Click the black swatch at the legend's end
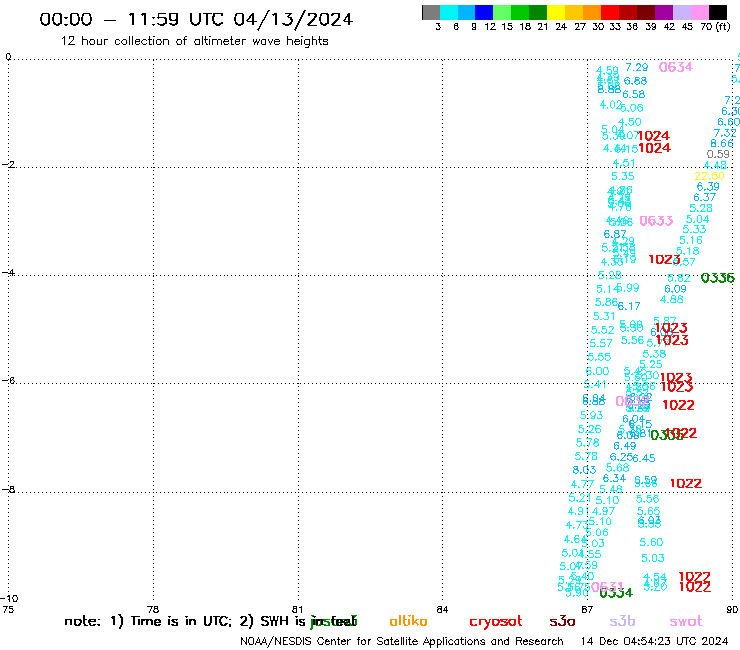 717,12
